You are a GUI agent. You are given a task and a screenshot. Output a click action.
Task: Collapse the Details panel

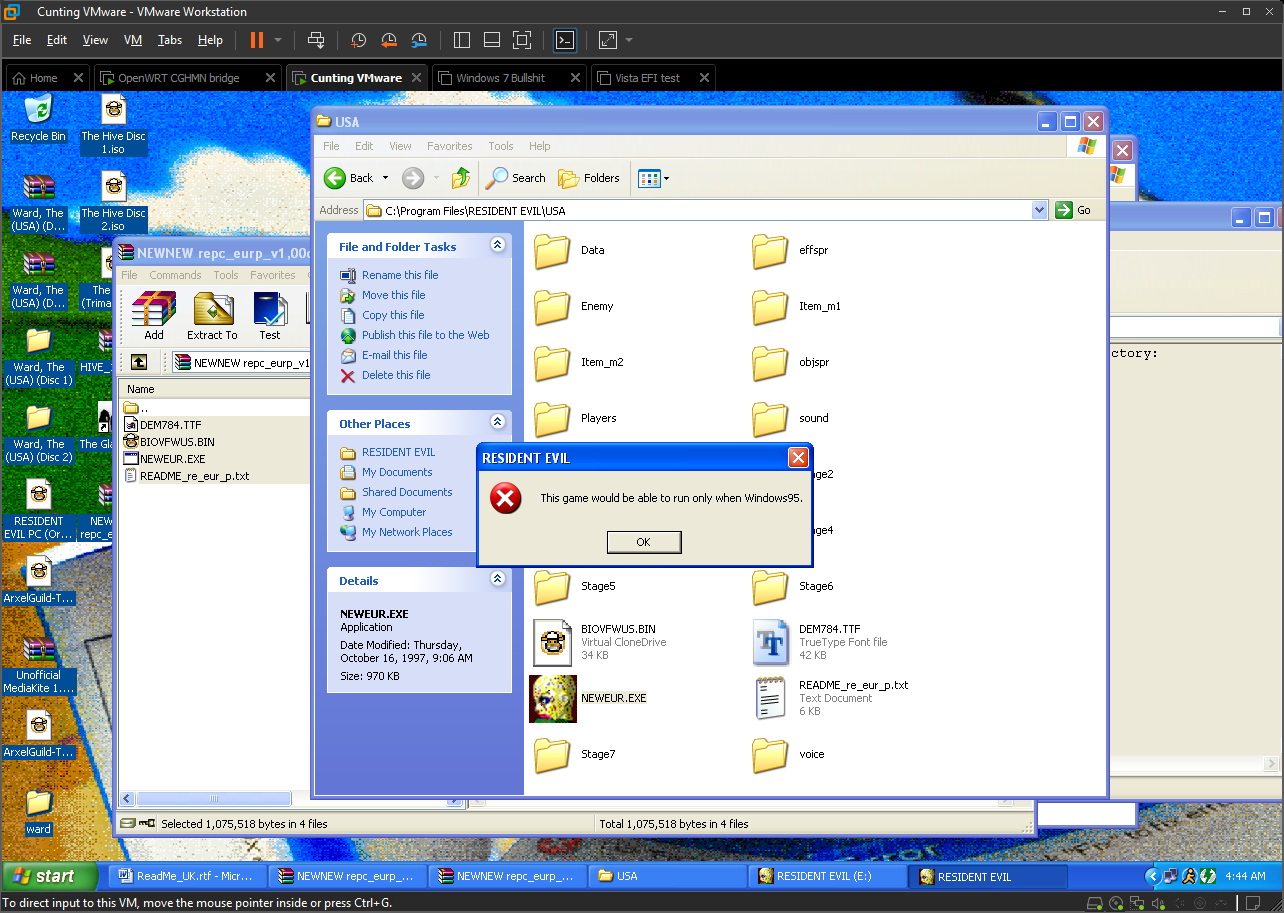[x=497, y=580]
